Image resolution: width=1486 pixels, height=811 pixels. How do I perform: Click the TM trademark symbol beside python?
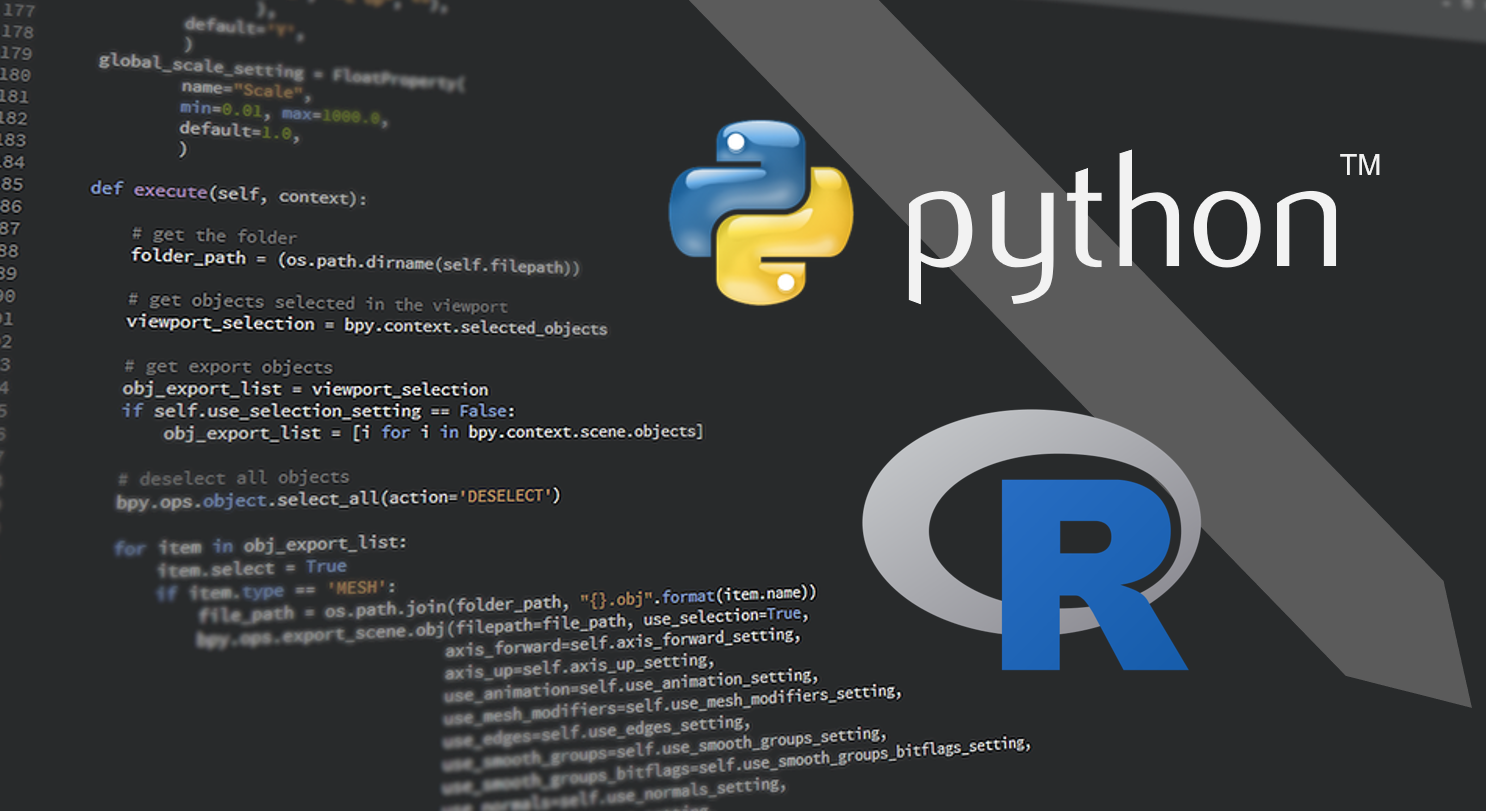coord(1360,165)
